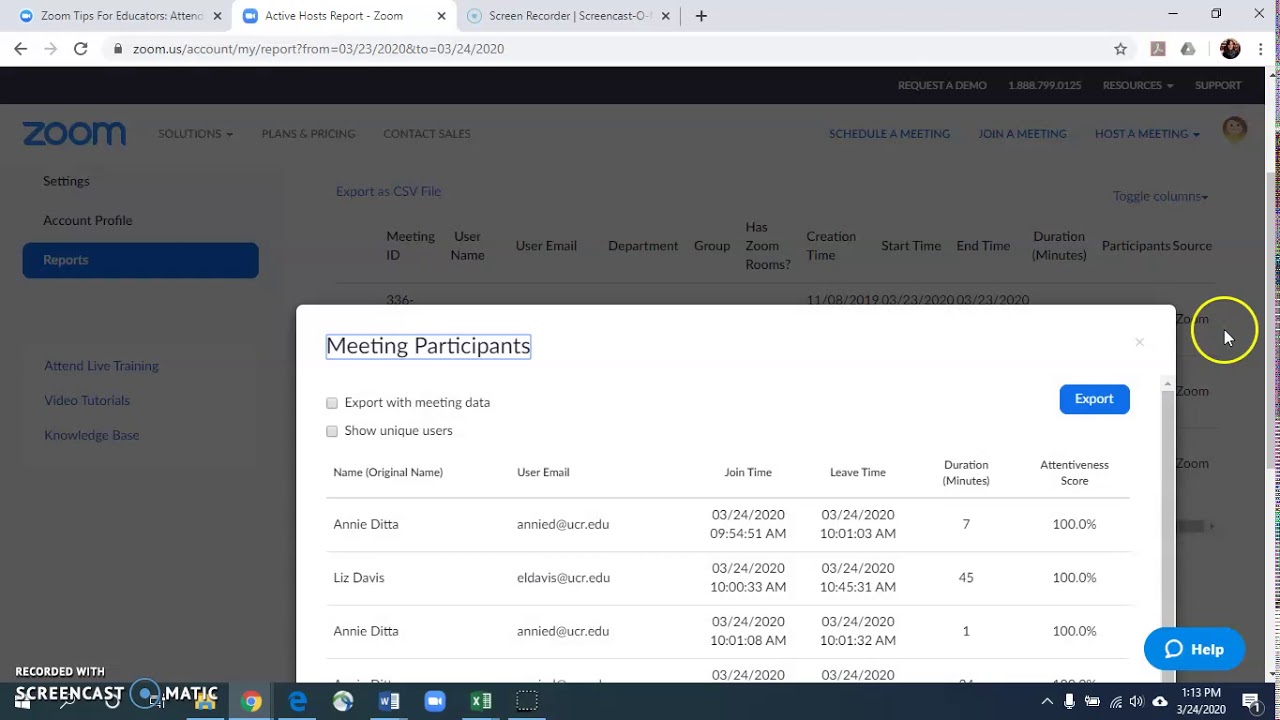Enable Export with meeting data checkbox

tap(332, 403)
